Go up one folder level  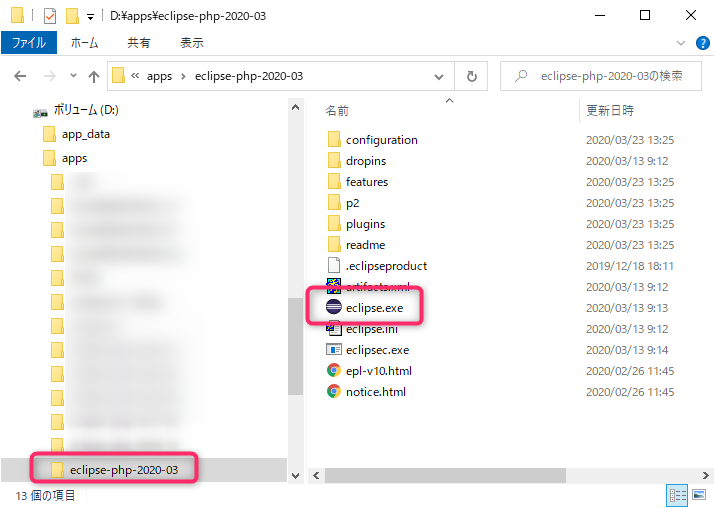[x=94, y=76]
